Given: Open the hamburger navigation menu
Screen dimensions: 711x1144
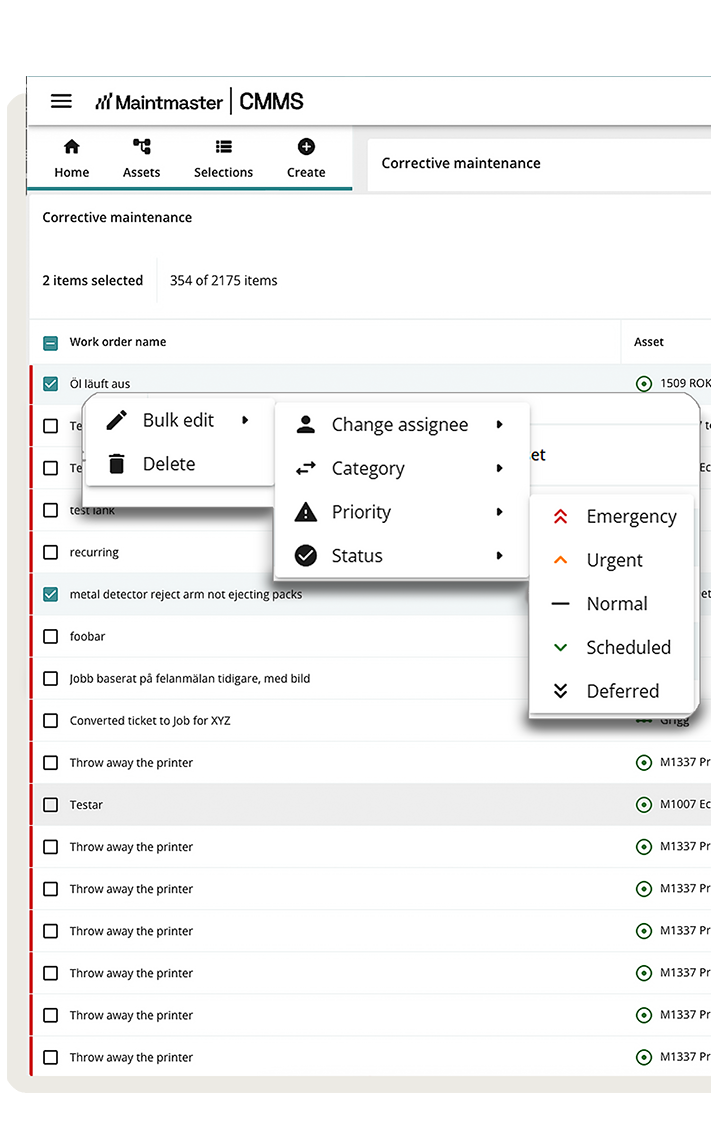Looking at the screenshot, I should pos(61,101).
